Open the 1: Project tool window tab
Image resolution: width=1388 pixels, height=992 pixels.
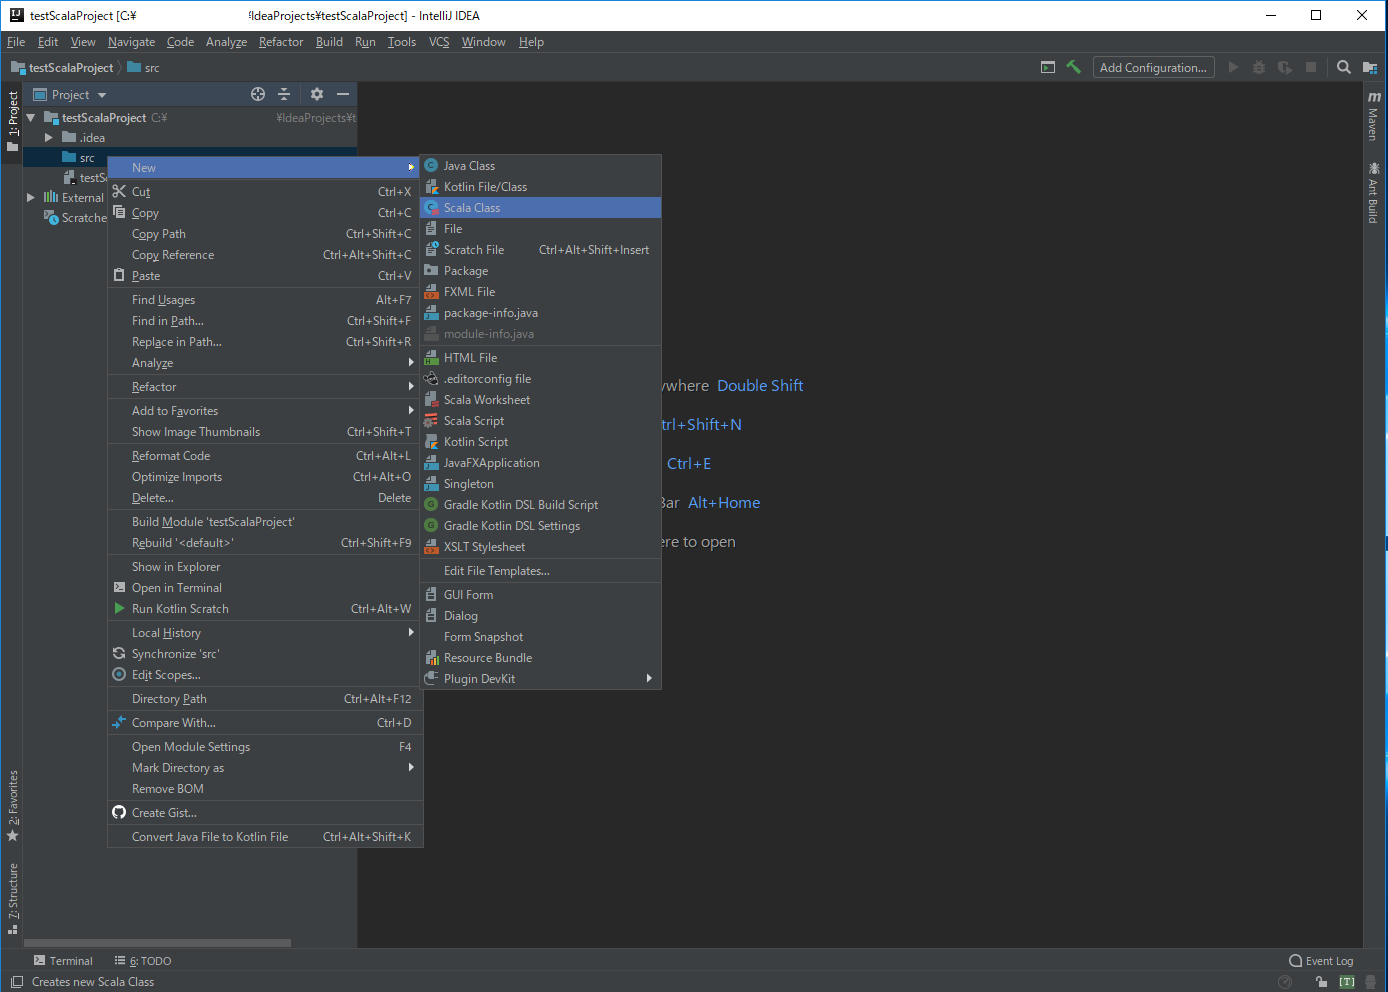click(x=13, y=120)
